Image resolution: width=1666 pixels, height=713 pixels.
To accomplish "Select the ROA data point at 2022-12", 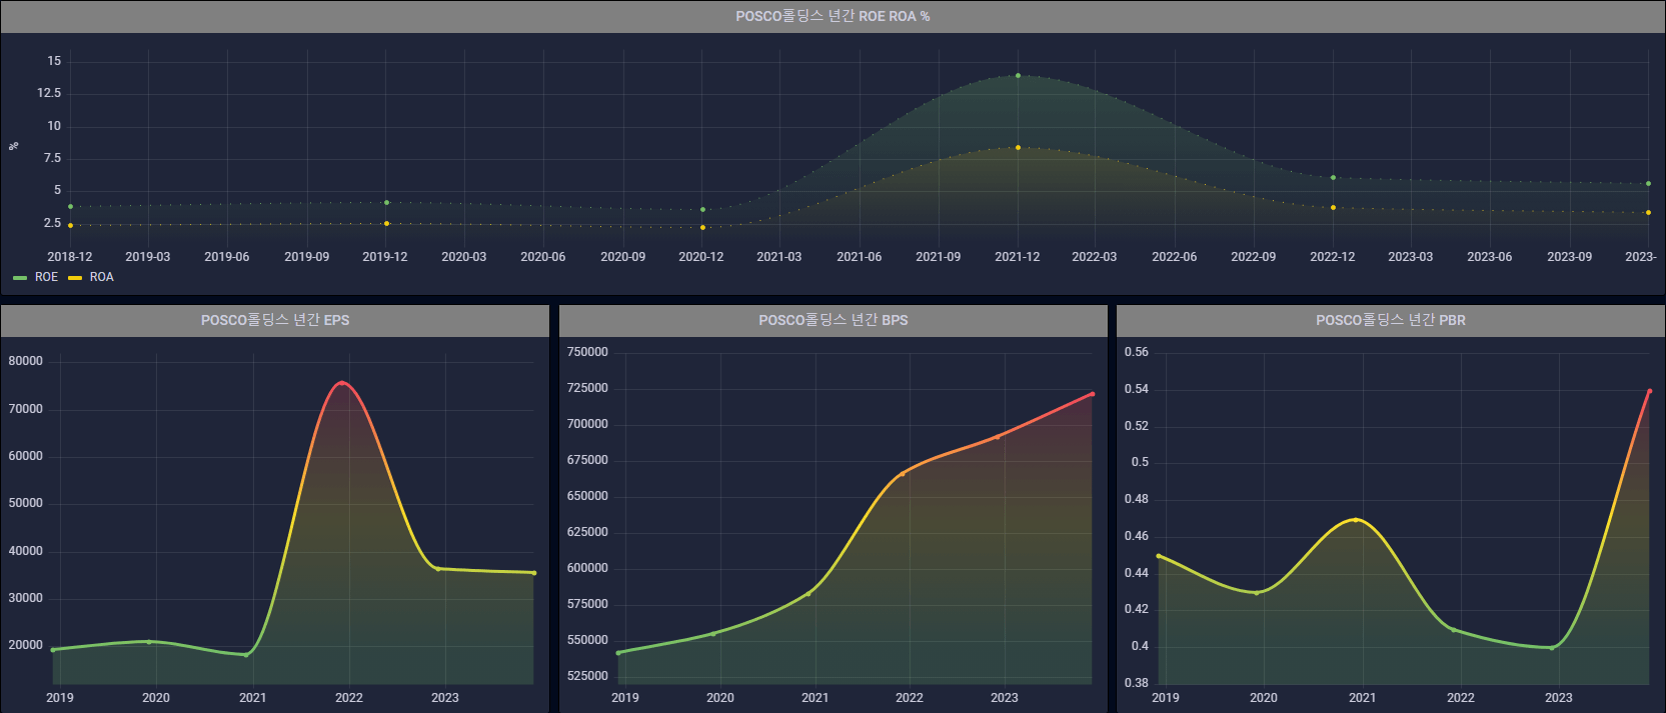I will click(x=1333, y=208).
